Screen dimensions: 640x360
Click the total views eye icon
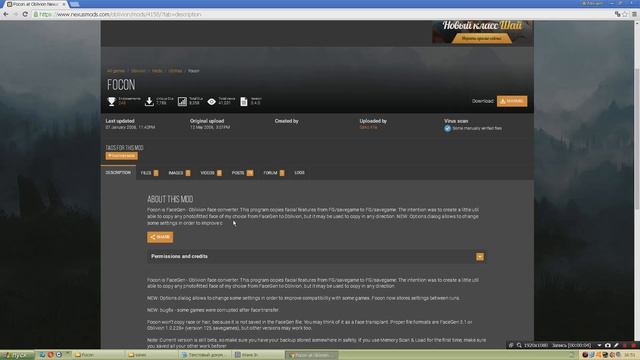pos(211,102)
